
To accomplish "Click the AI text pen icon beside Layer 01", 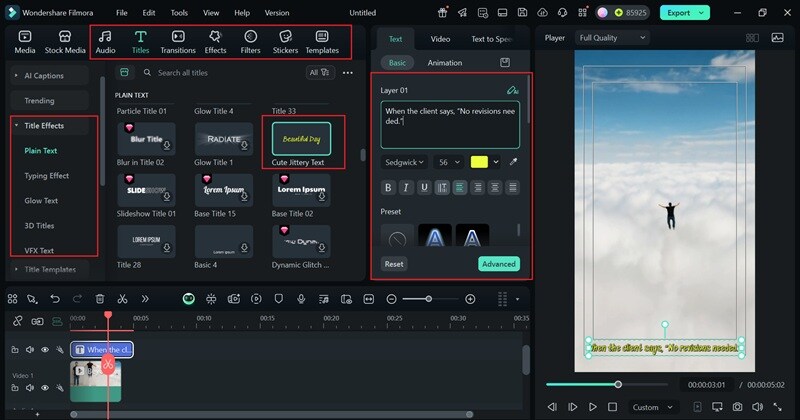I will 512,90.
